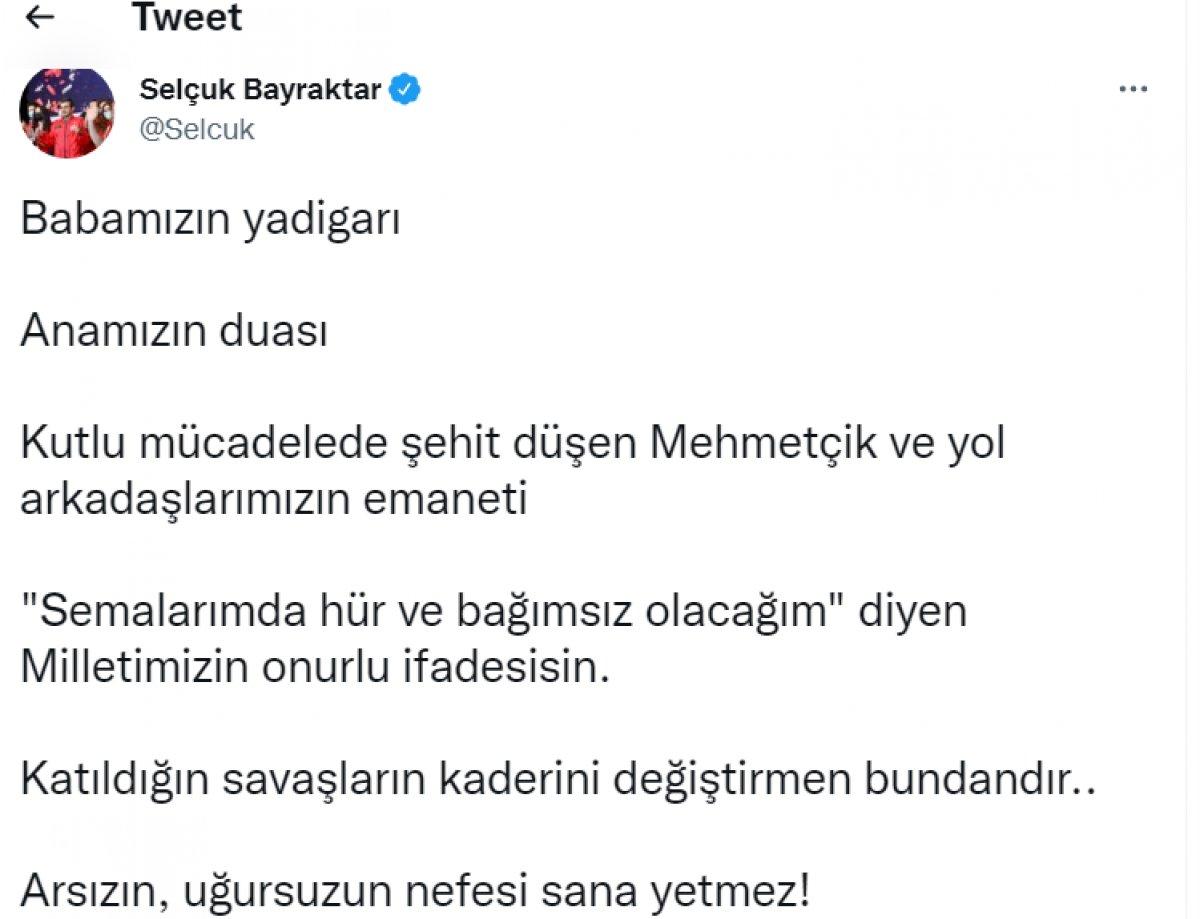Open report options via the ellipsis menu
1200x919 pixels.
point(1132,88)
